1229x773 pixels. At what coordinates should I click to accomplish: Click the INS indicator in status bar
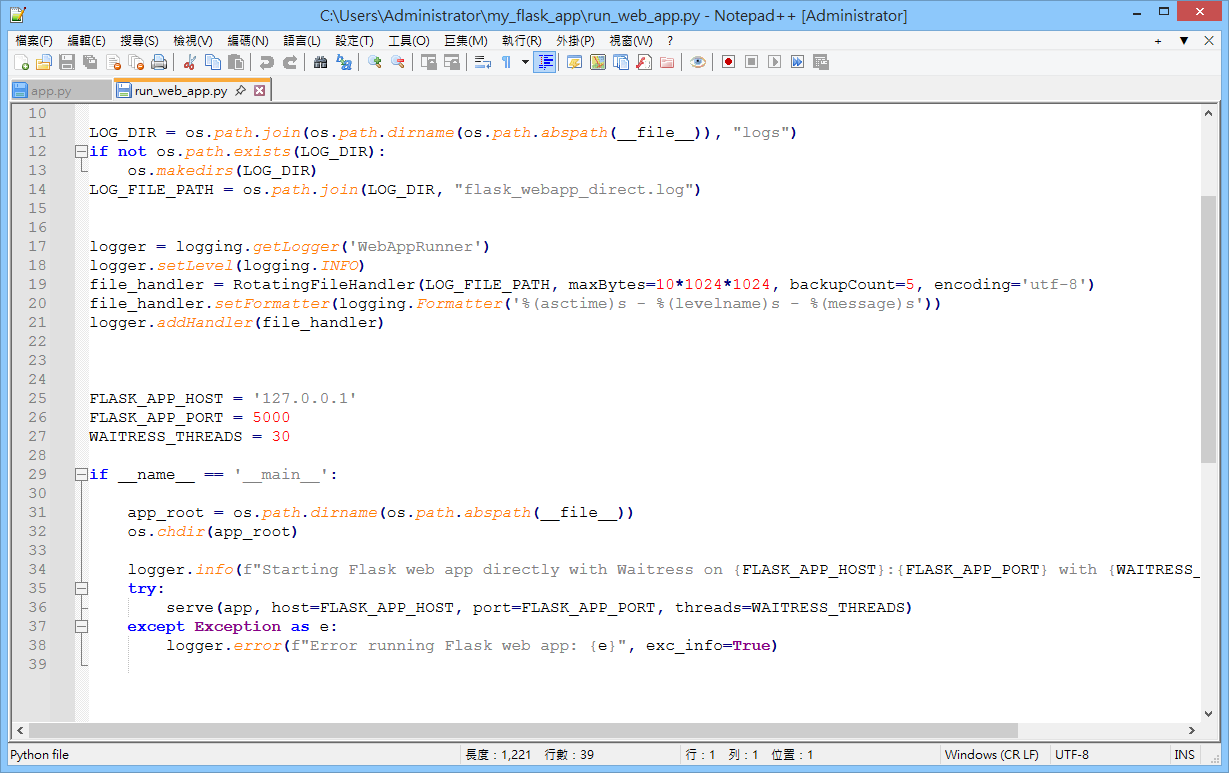(x=1184, y=755)
